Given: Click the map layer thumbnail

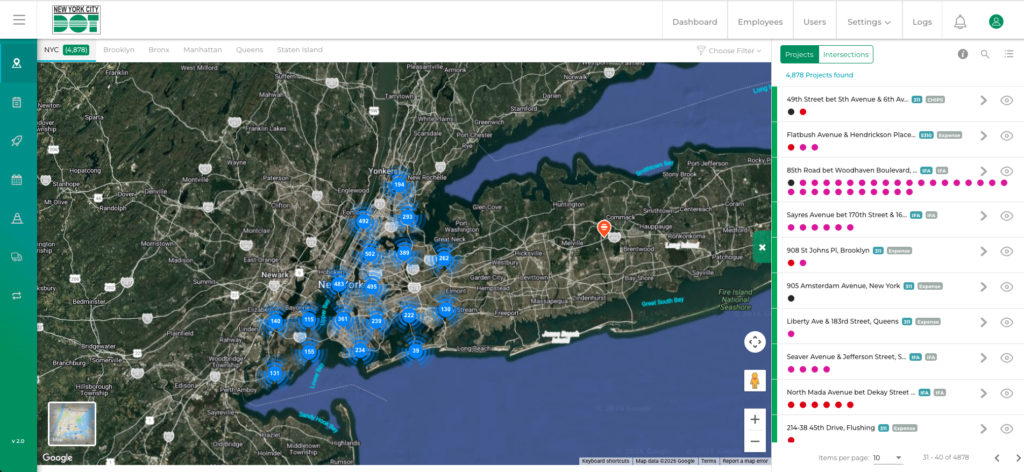Looking at the screenshot, I should click(x=72, y=424).
